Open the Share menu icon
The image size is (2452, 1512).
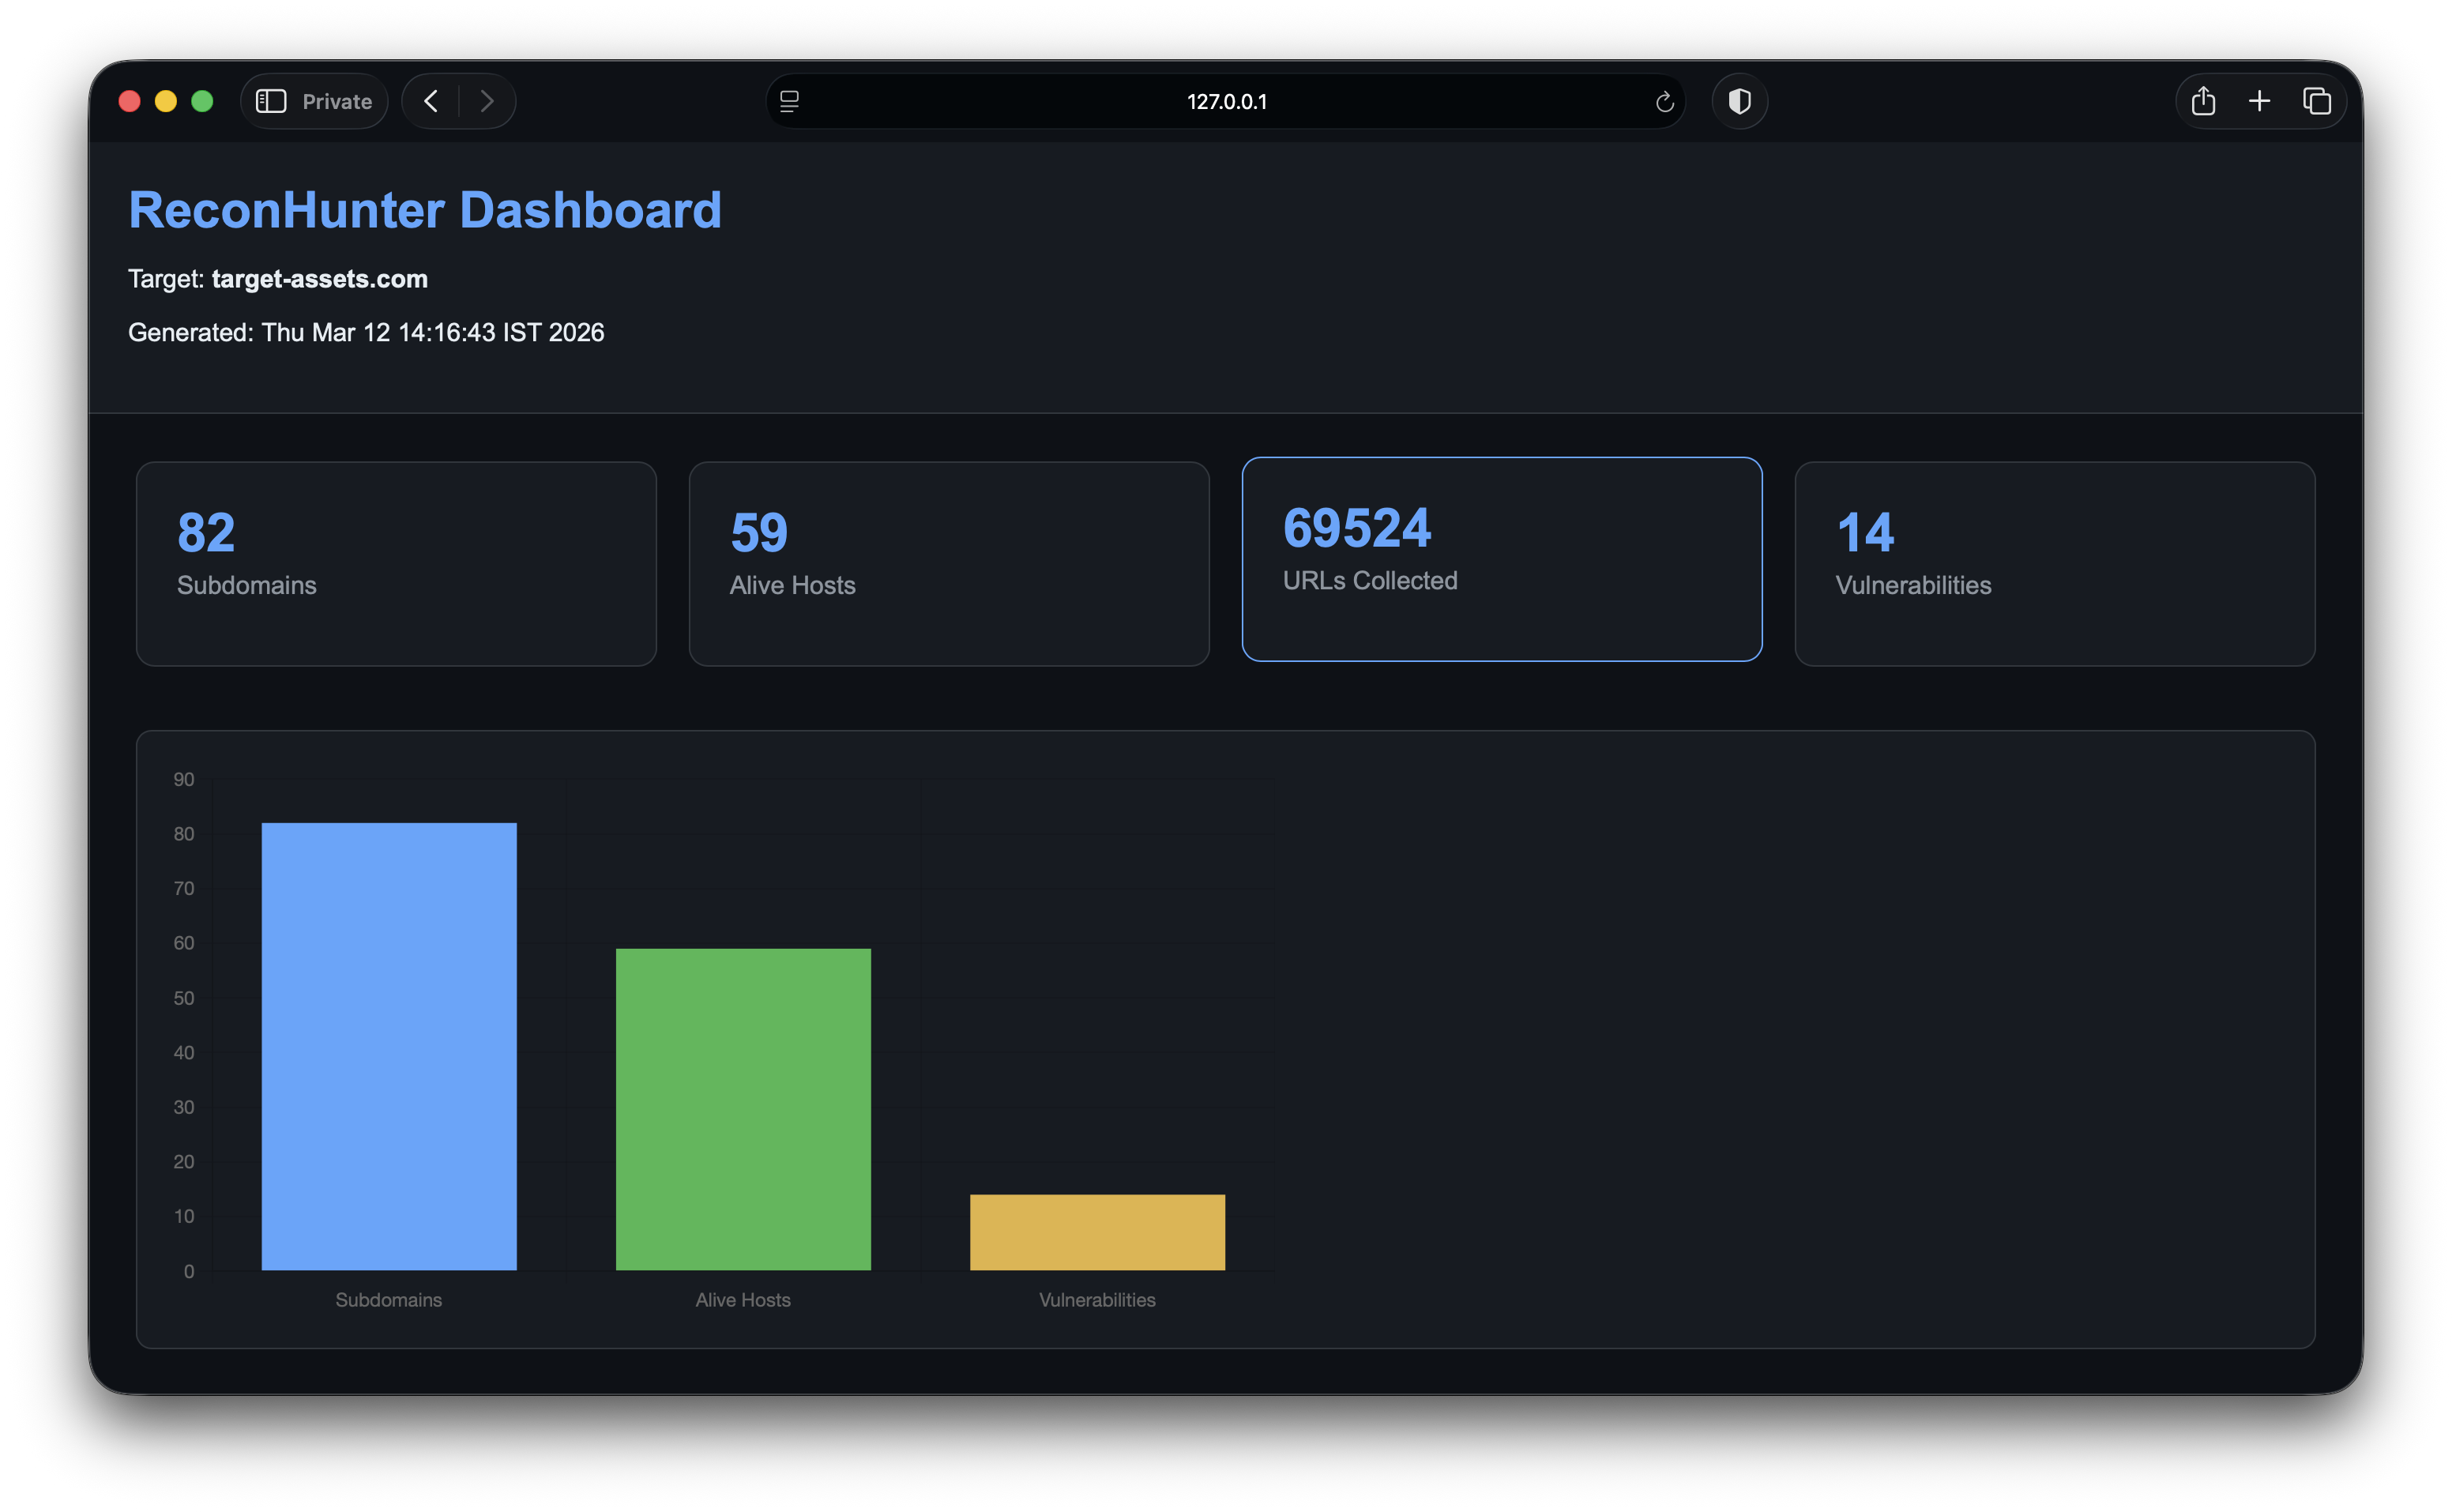point(2203,101)
